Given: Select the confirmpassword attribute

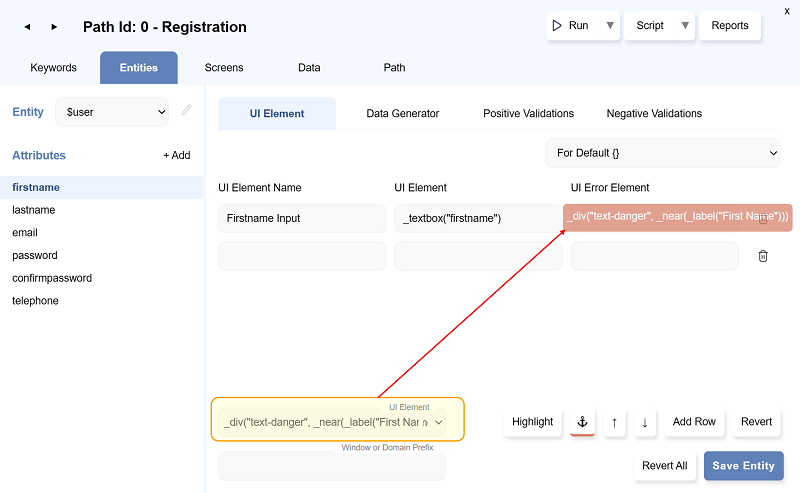Looking at the screenshot, I should [x=52, y=278].
